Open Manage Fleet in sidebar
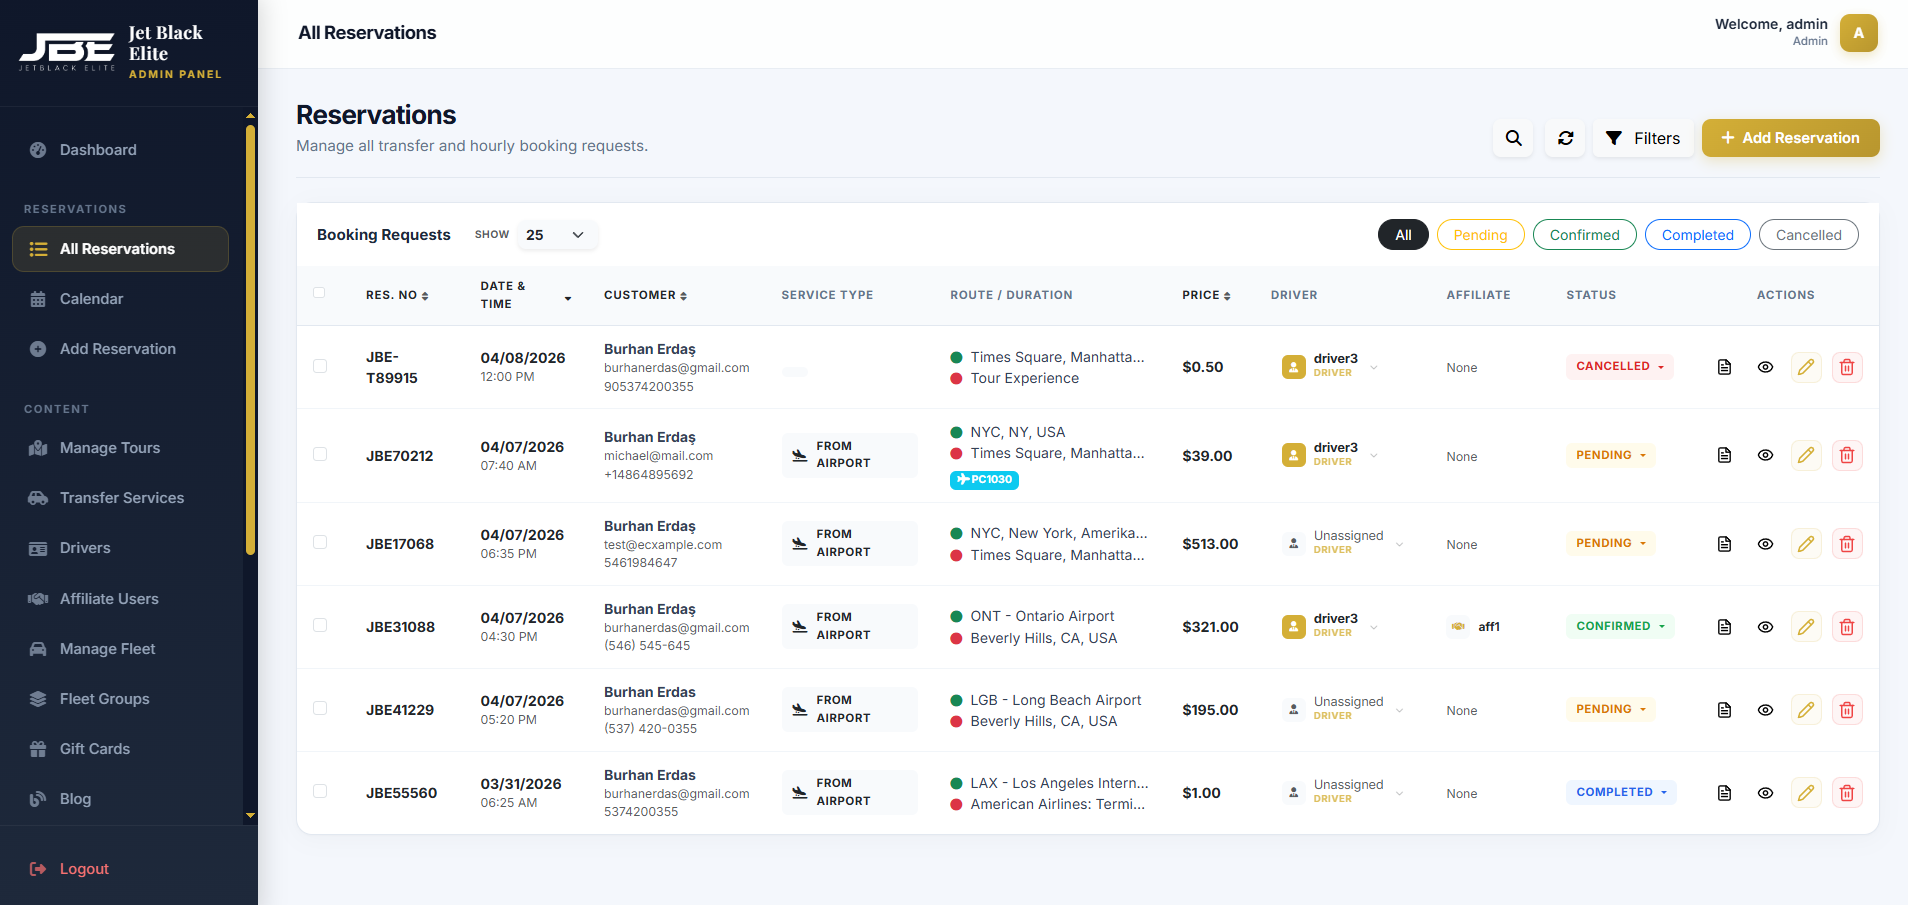The height and width of the screenshot is (905, 1908). coord(107,649)
